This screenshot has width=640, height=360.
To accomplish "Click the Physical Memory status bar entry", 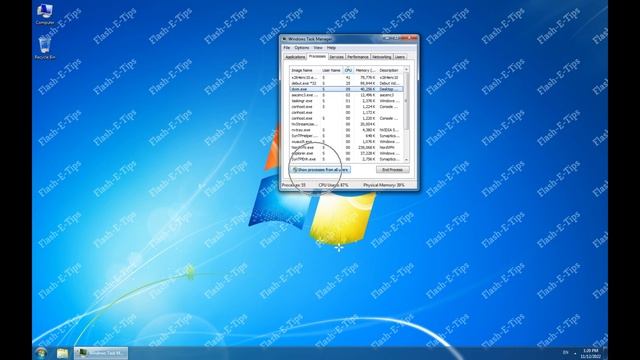I will click(x=384, y=185).
